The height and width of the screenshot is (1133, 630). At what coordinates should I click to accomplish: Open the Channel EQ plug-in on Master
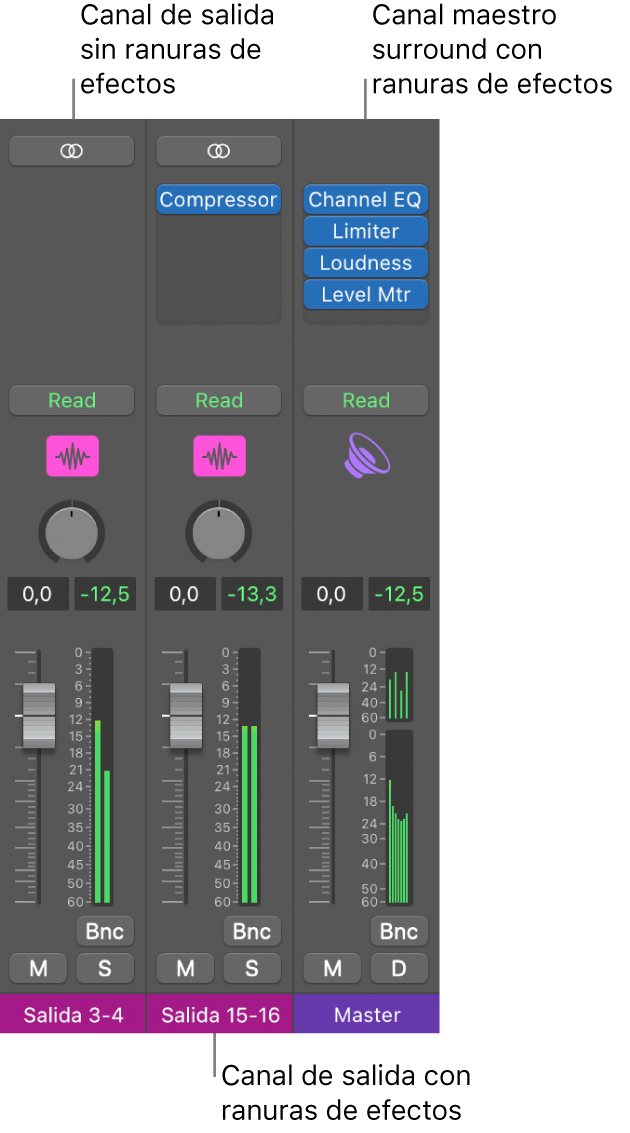(366, 199)
